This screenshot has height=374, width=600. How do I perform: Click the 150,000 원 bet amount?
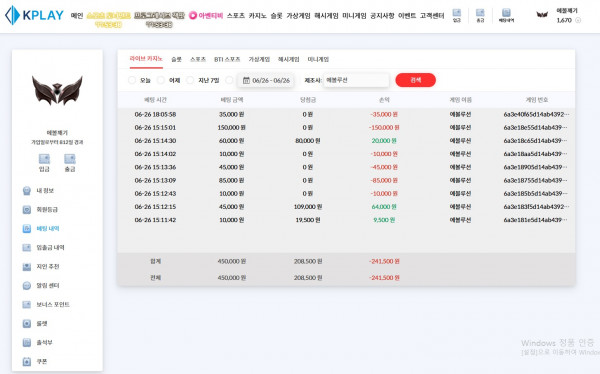click(x=232, y=127)
